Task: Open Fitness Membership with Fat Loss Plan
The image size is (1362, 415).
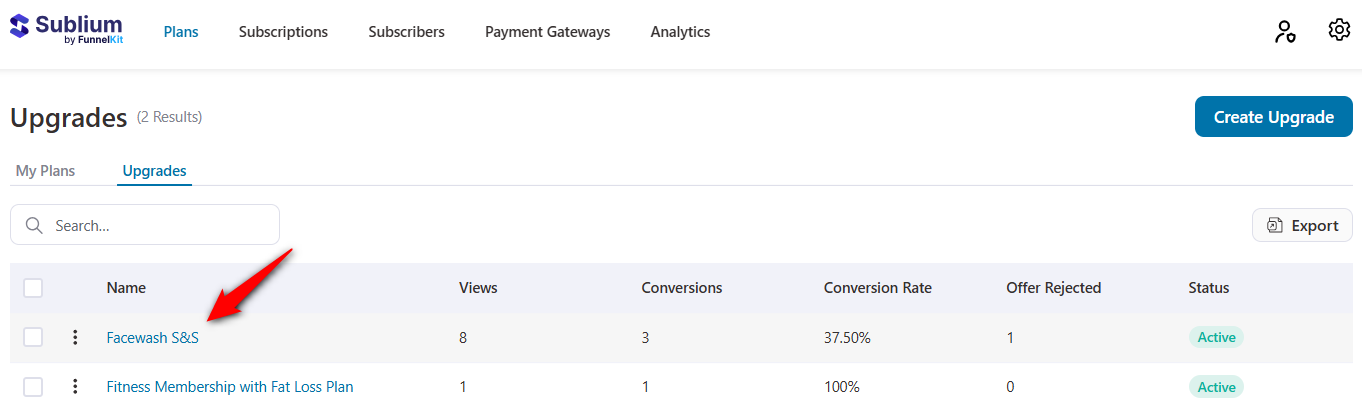Action: 230,387
